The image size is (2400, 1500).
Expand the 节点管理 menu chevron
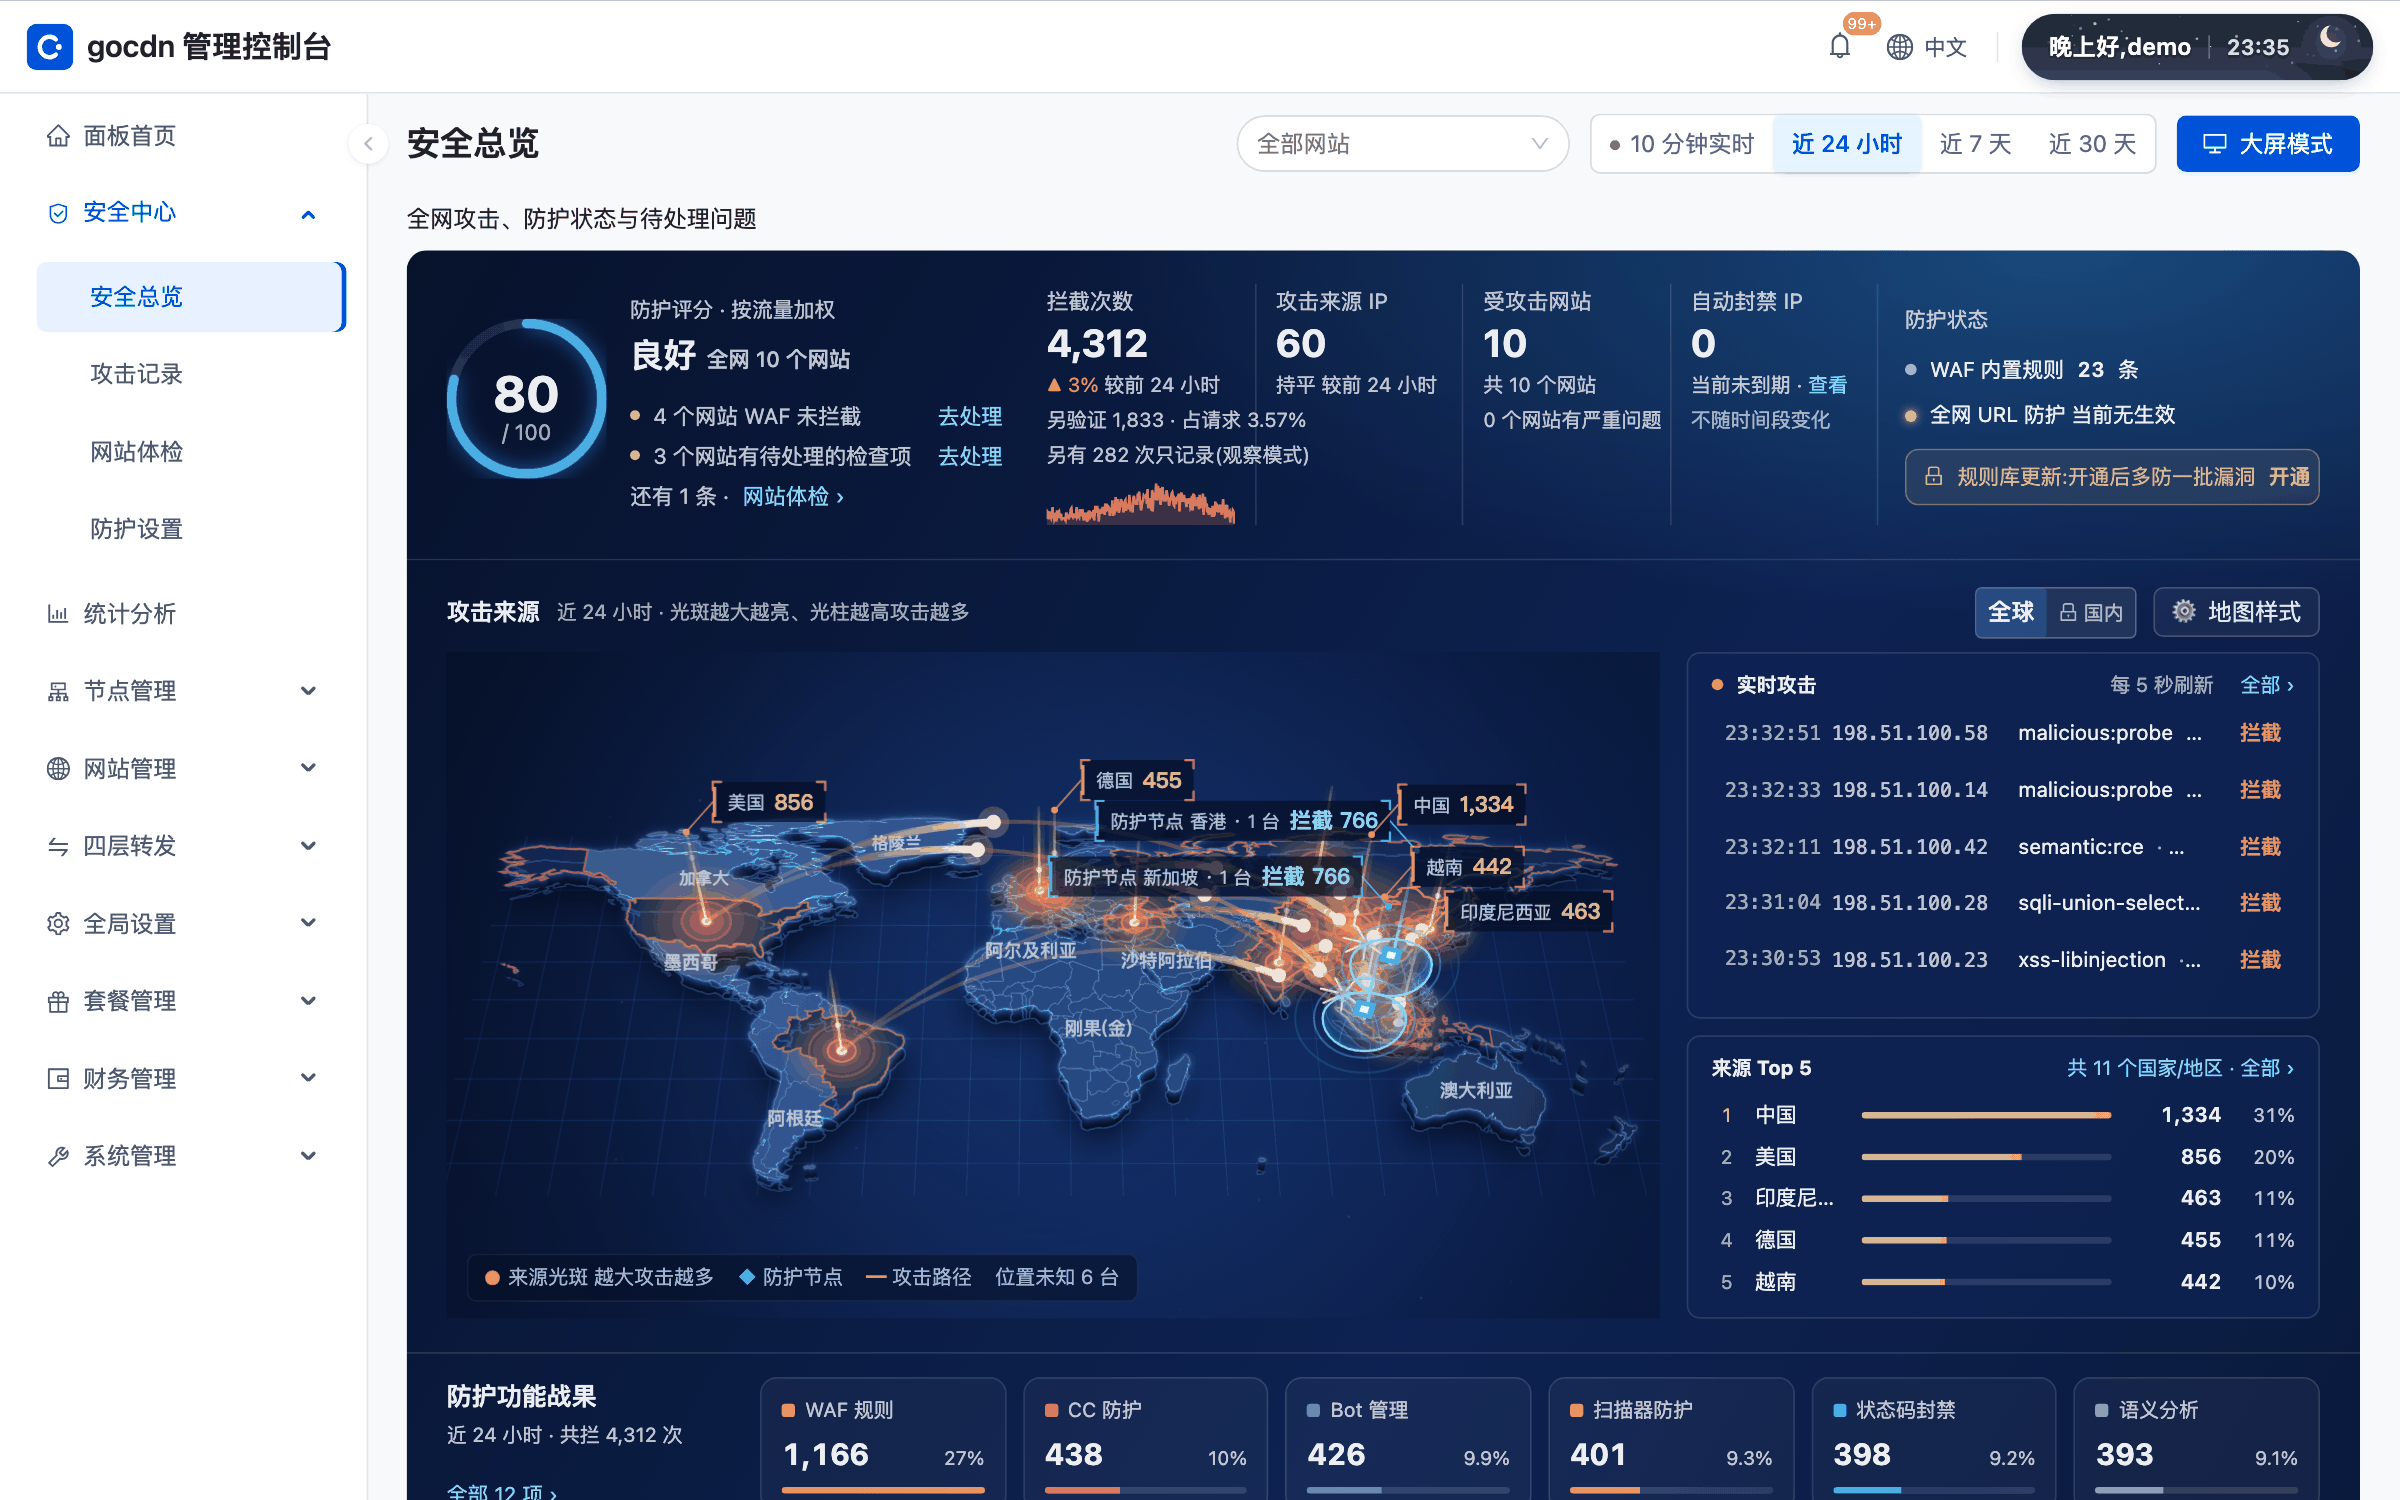pos(308,691)
